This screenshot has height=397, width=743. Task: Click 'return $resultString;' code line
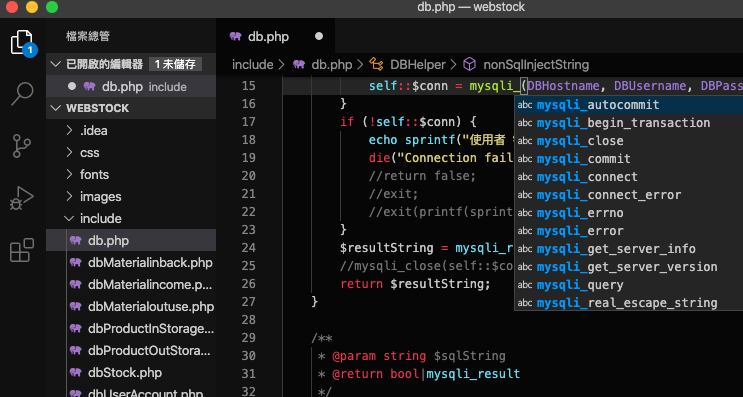[x=415, y=284]
